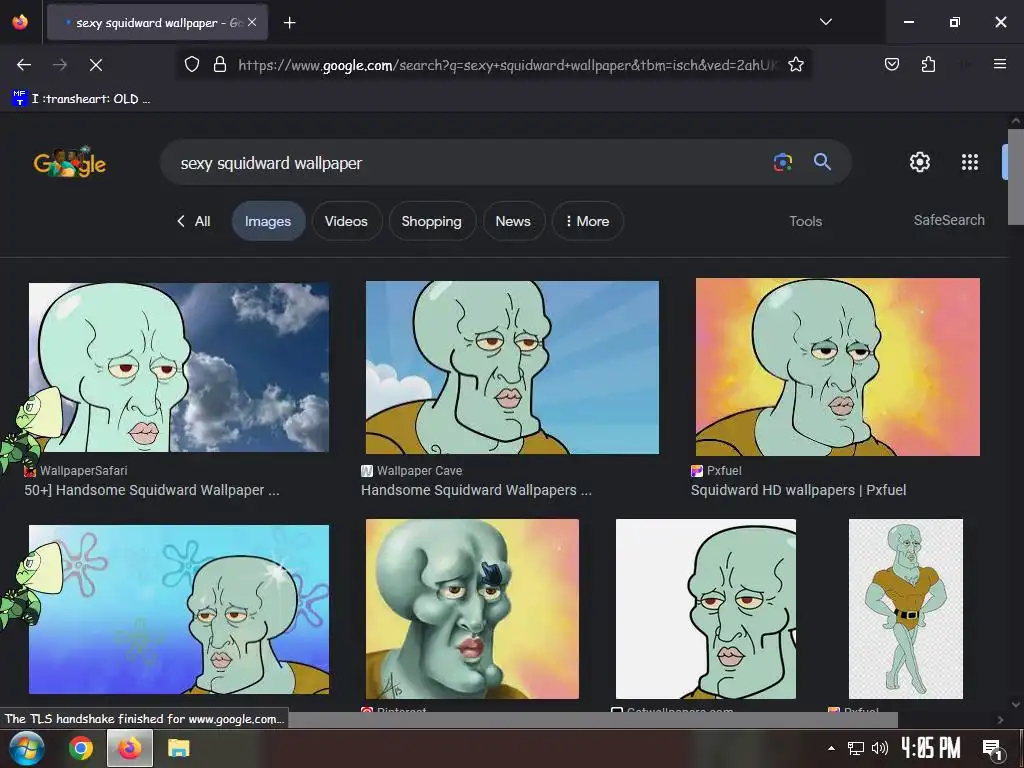Viewport: 1024px width, 768px height.
Task: Open tracking protection shield icon
Action: 191,64
